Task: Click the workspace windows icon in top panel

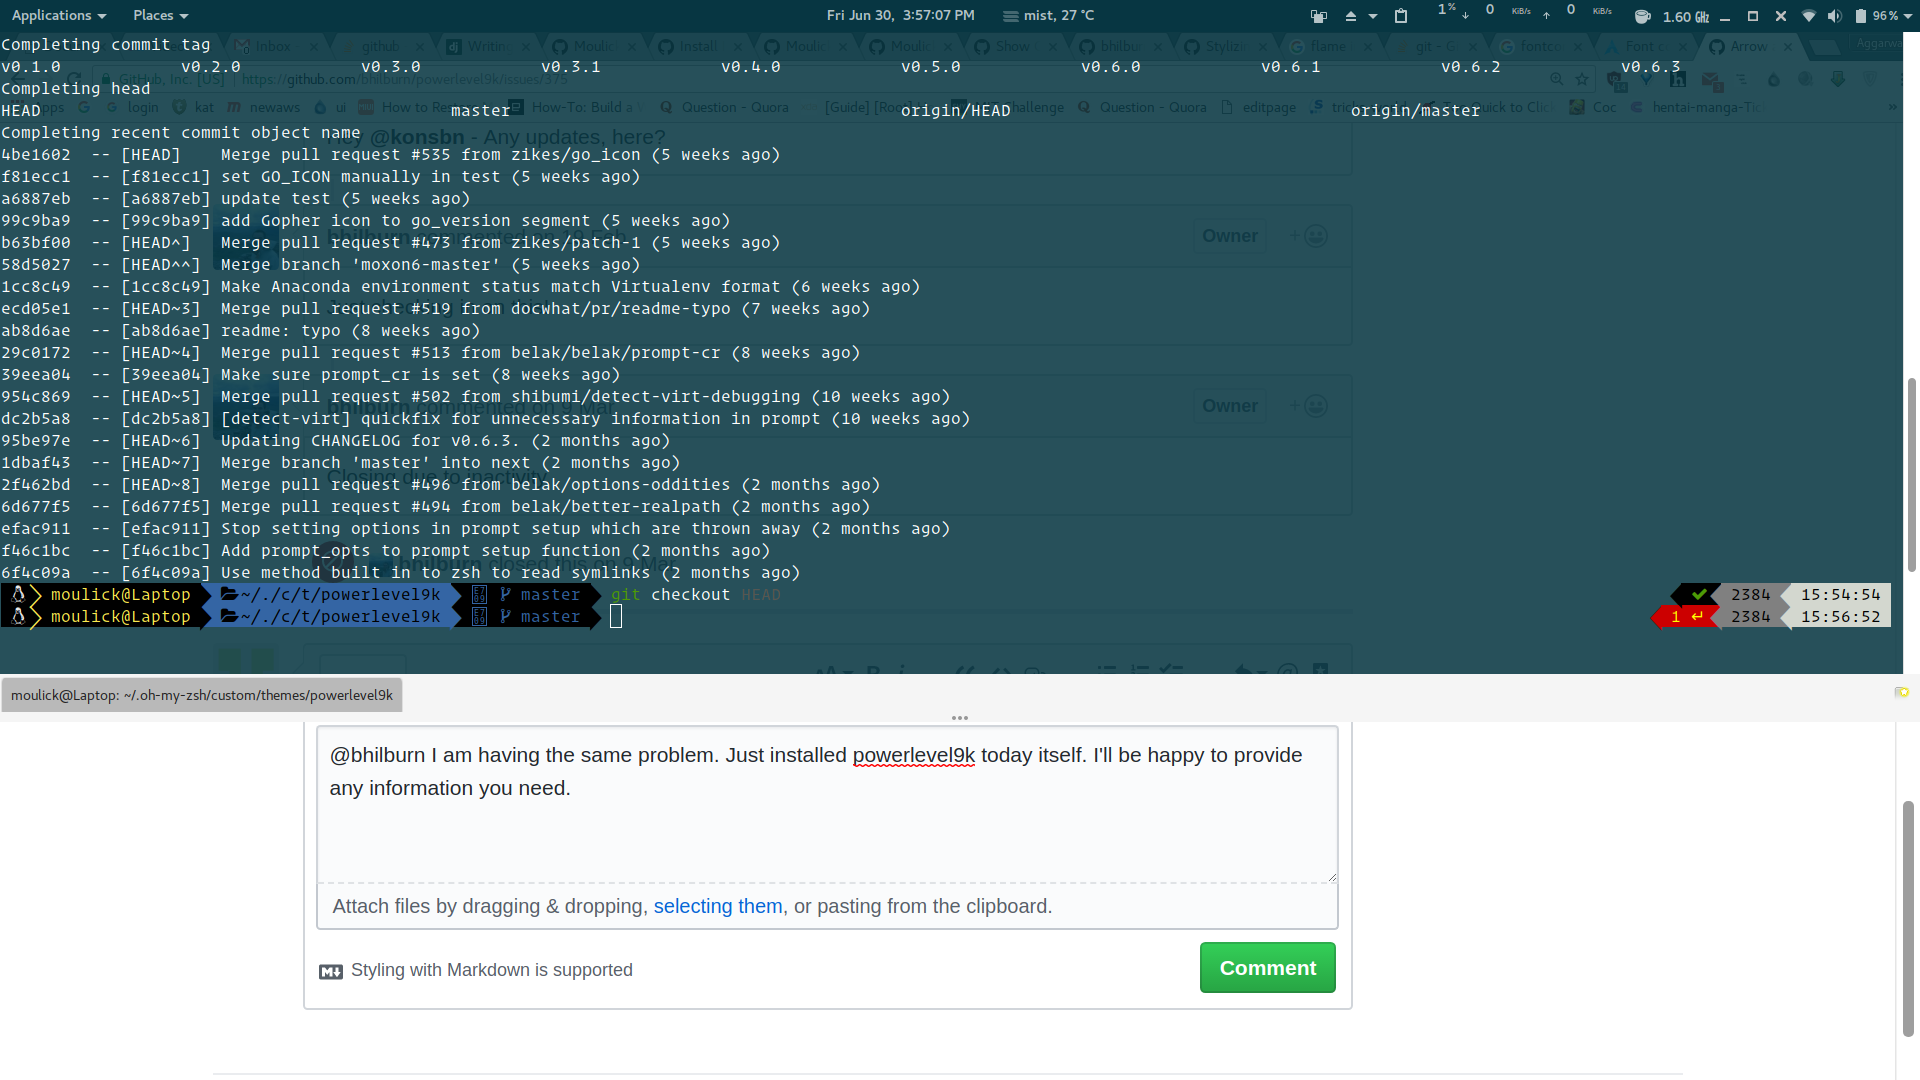Action: pyautogui.click(x=1319, y=16)
